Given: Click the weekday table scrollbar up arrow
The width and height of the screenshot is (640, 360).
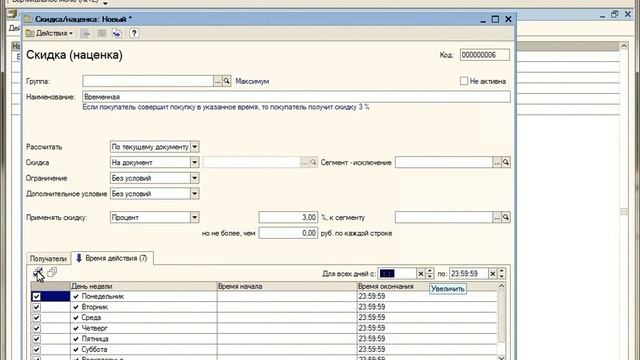Looking at the screenshot, I should tap(502, 286).
